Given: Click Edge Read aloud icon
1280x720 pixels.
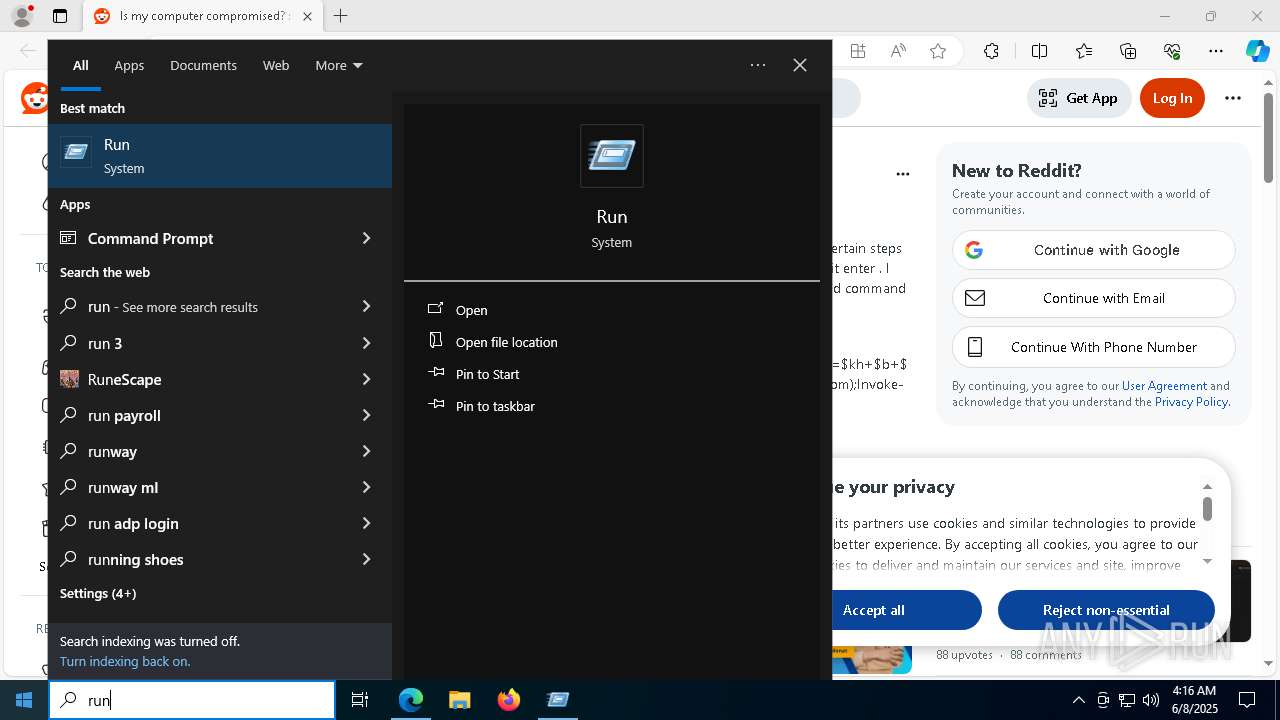Looking at the screenshot, I should coord(898,51).
